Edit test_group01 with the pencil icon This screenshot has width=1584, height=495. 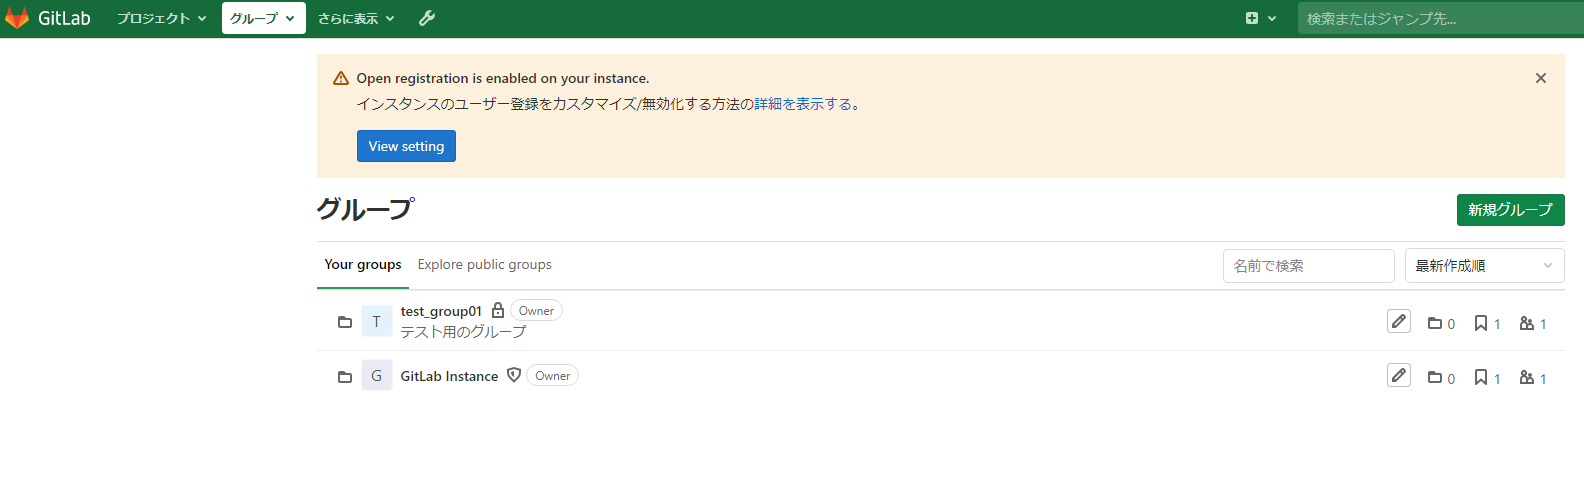click(1399, 321)
